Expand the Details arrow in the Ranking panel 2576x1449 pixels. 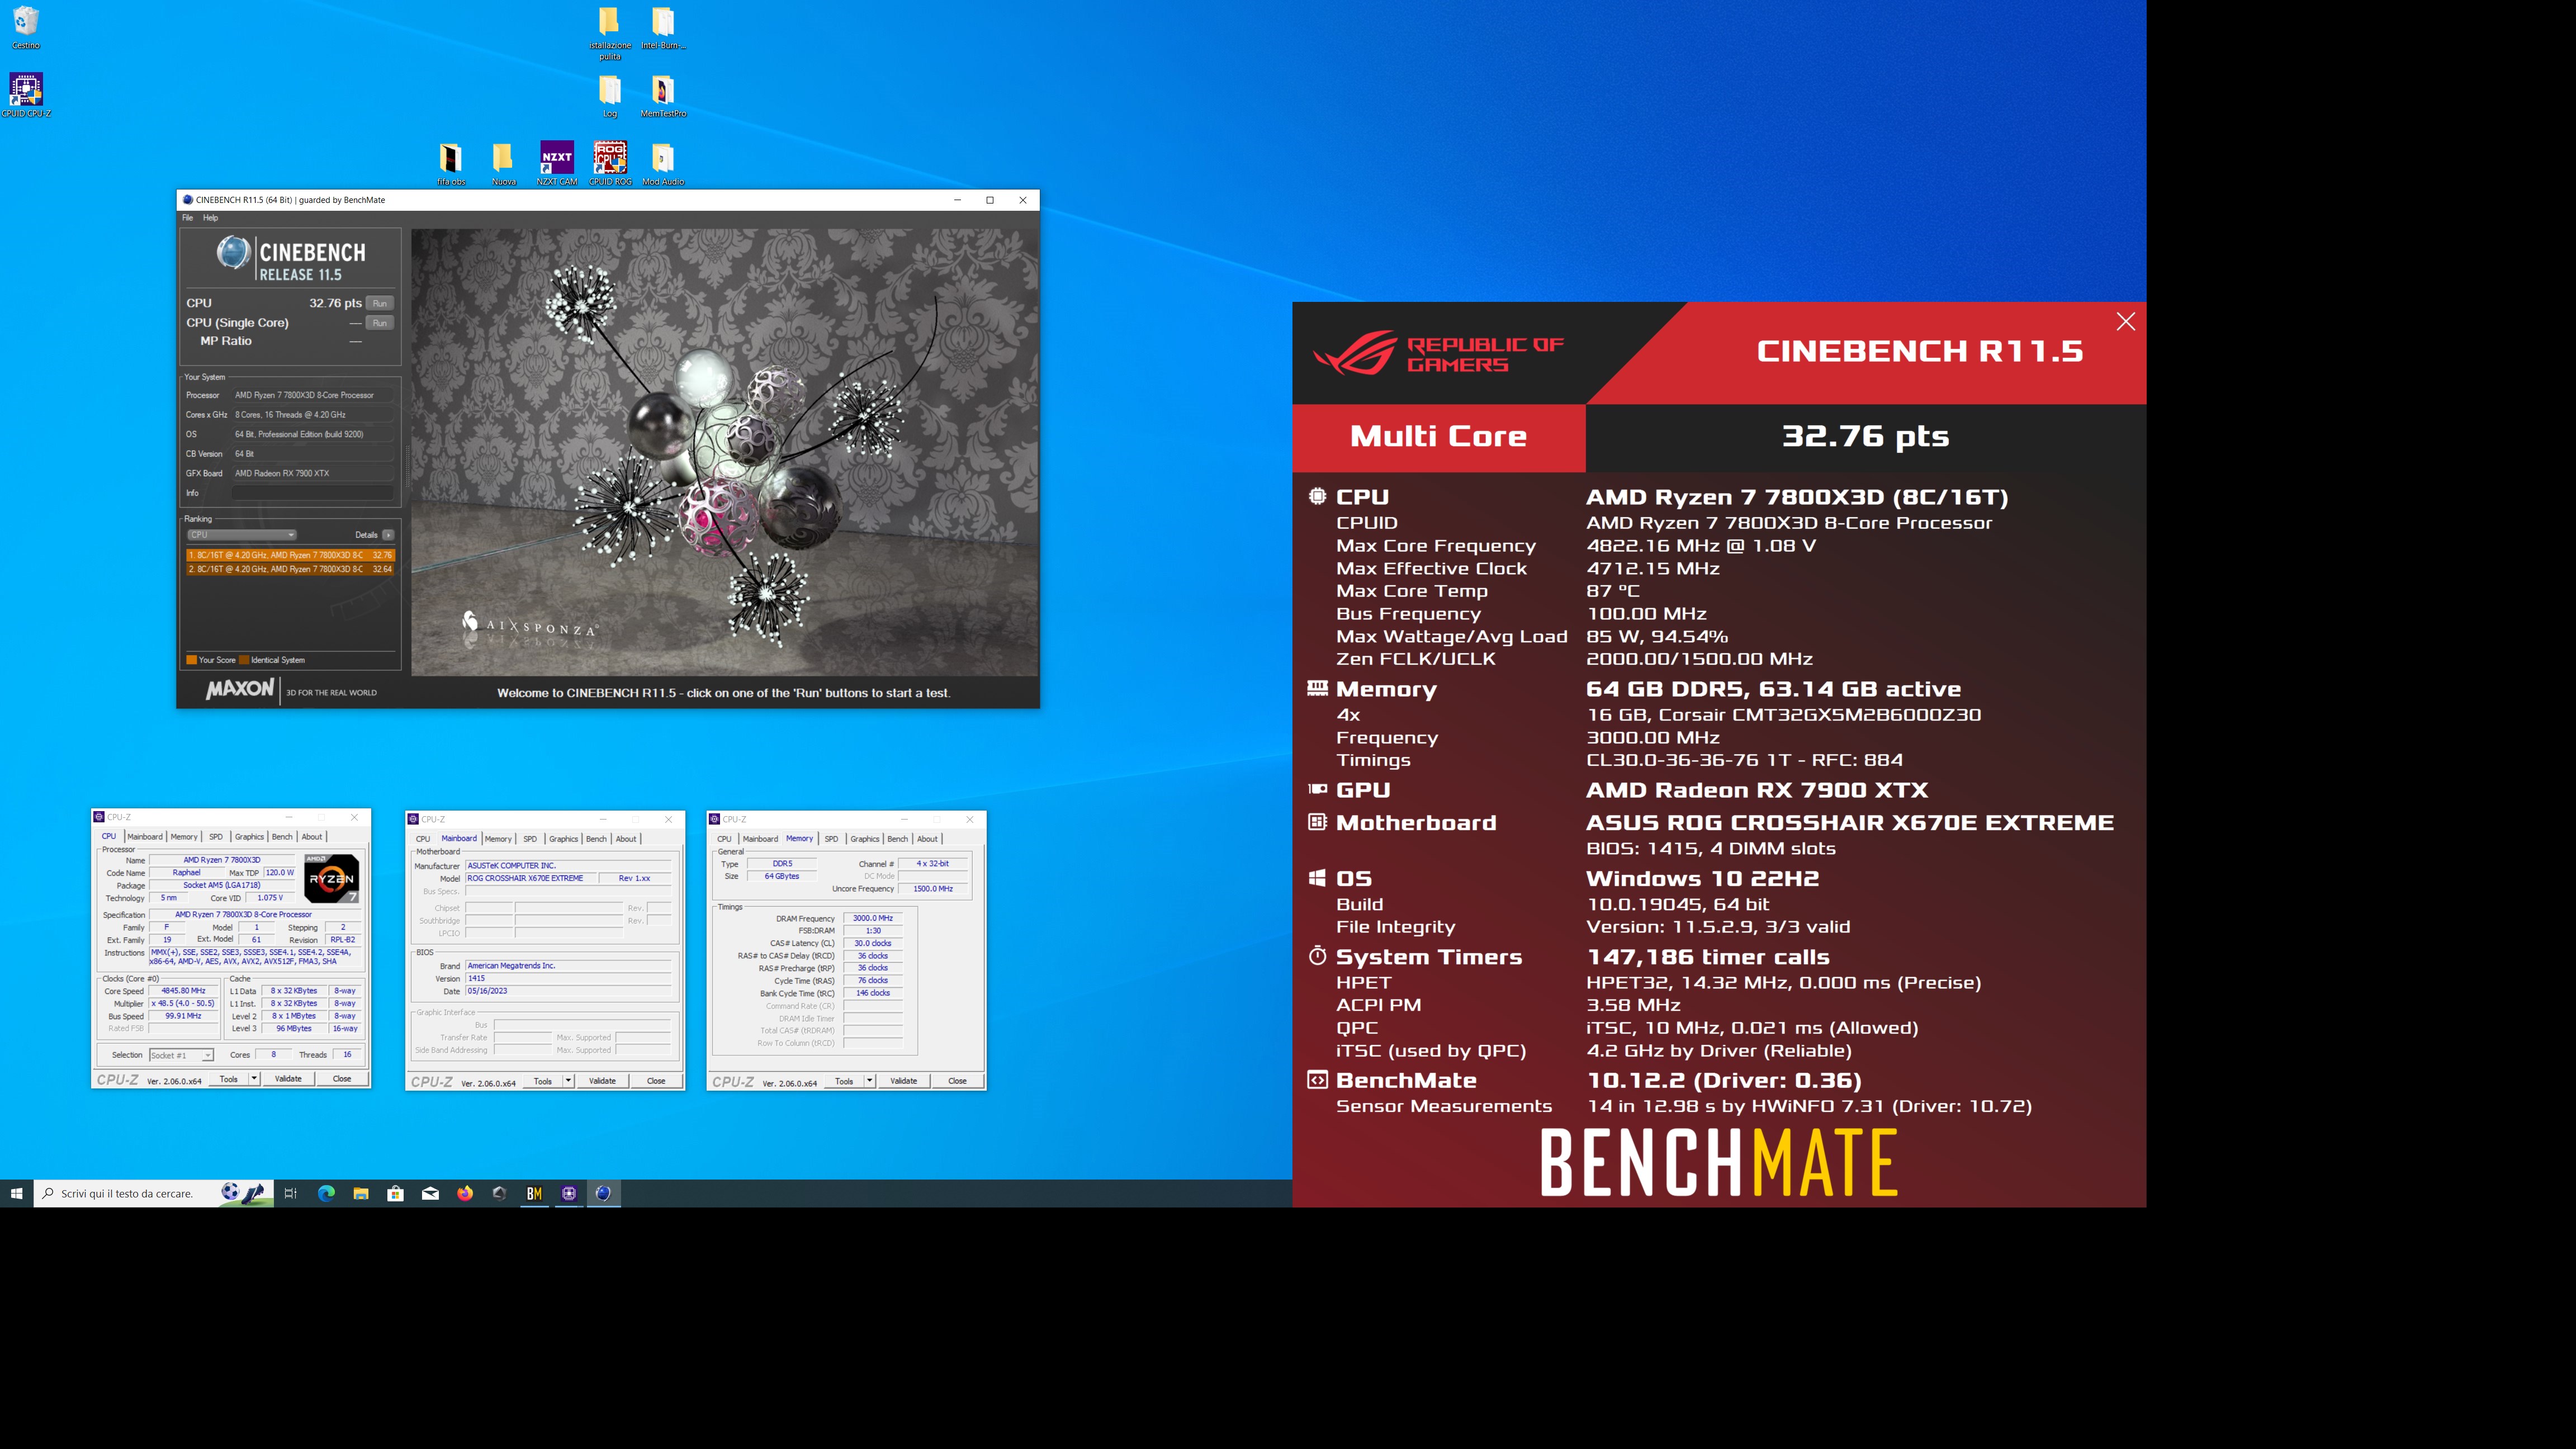pyautogui.click(x=388, y=535)
